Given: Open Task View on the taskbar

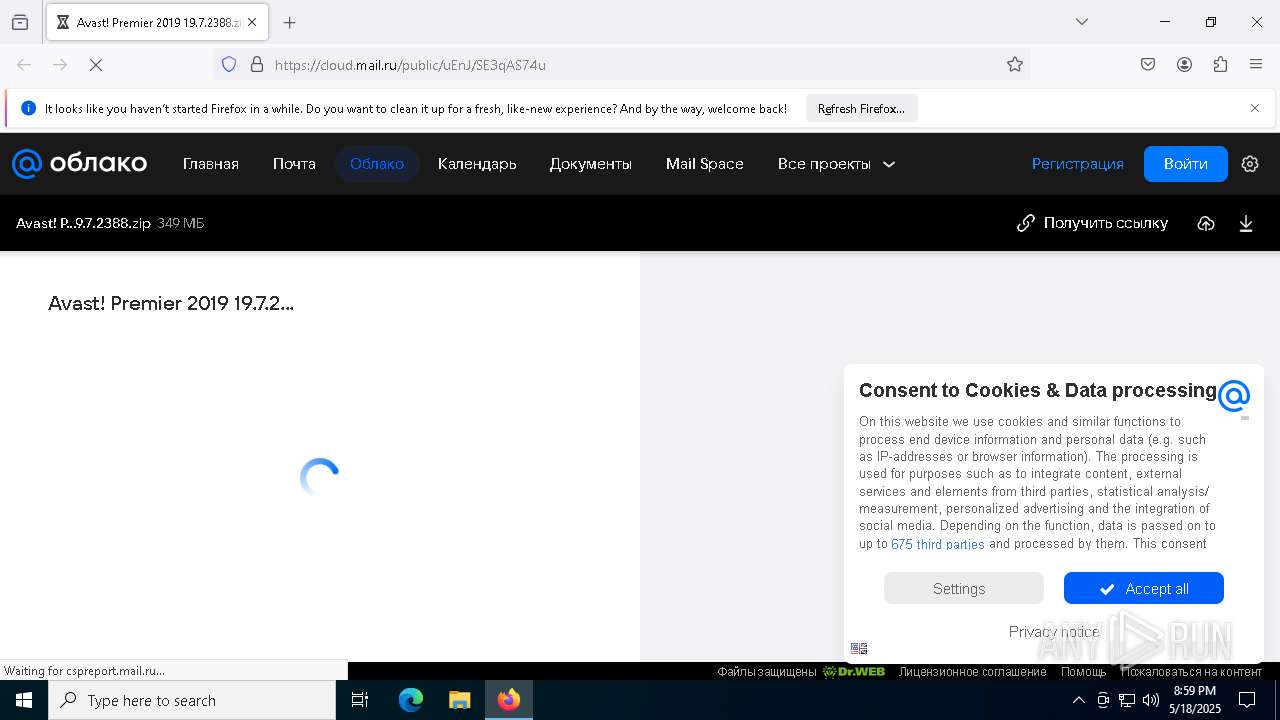Looking at the screenshot, I should click(360, 700).
